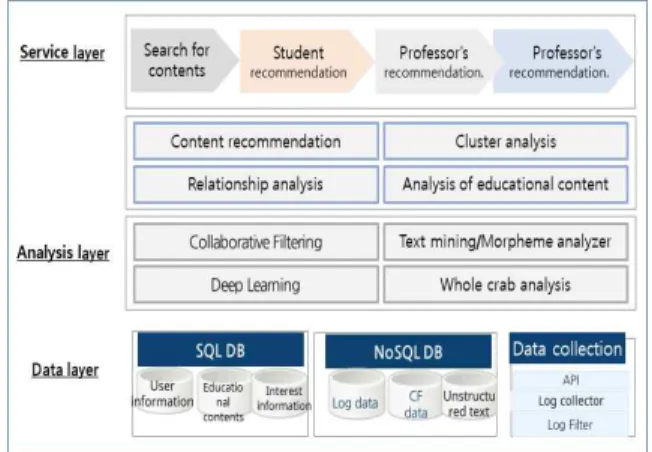Screen dimensions: 652x452
Task: Click the Relationship analysis box
Action: [256, 184]
